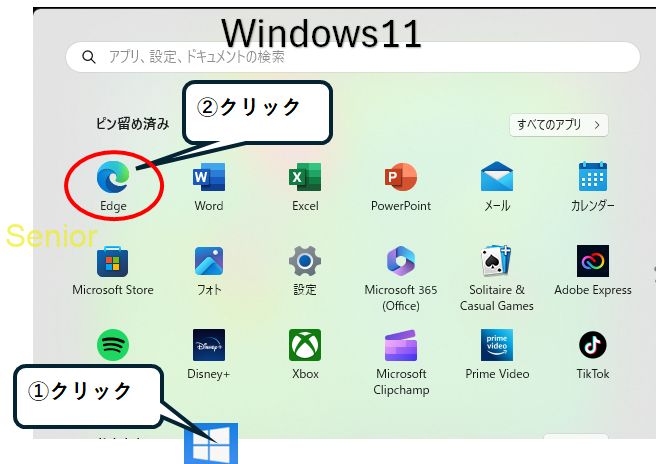
Task: Launch the Spotify app icon
Action: pyautogui.click(x=113, y=345)
